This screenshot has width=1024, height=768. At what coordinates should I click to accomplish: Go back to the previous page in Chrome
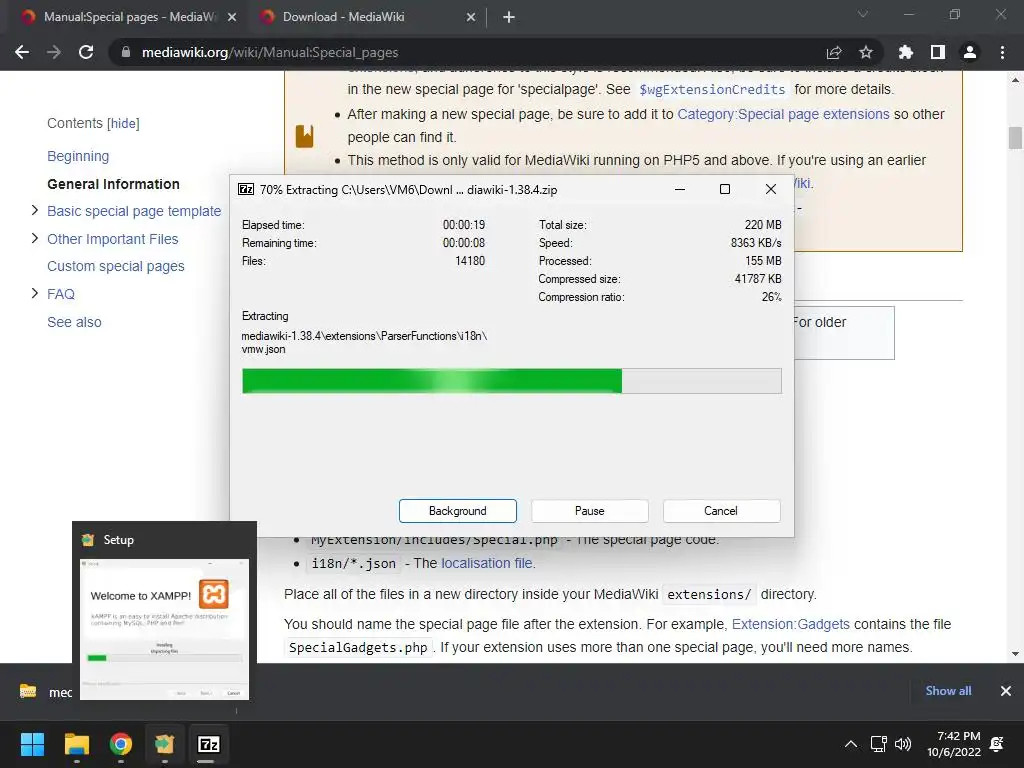[x=22, y=52]
